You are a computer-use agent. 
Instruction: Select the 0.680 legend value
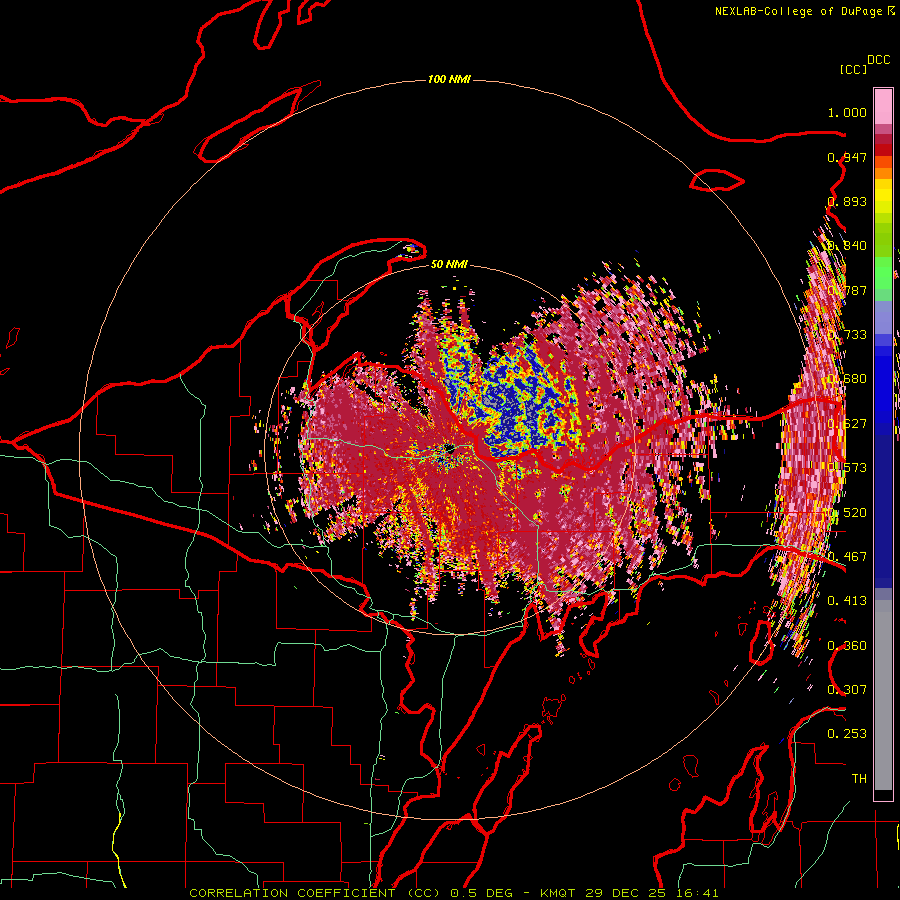point(847,379)
